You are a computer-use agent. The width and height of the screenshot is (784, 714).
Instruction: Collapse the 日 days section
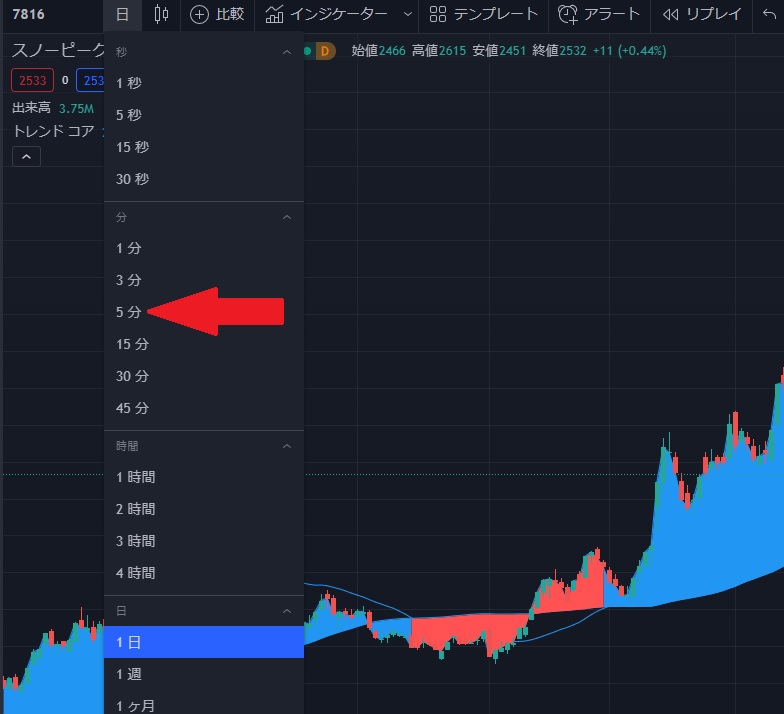pyautogui.click(x=287, y=611)
